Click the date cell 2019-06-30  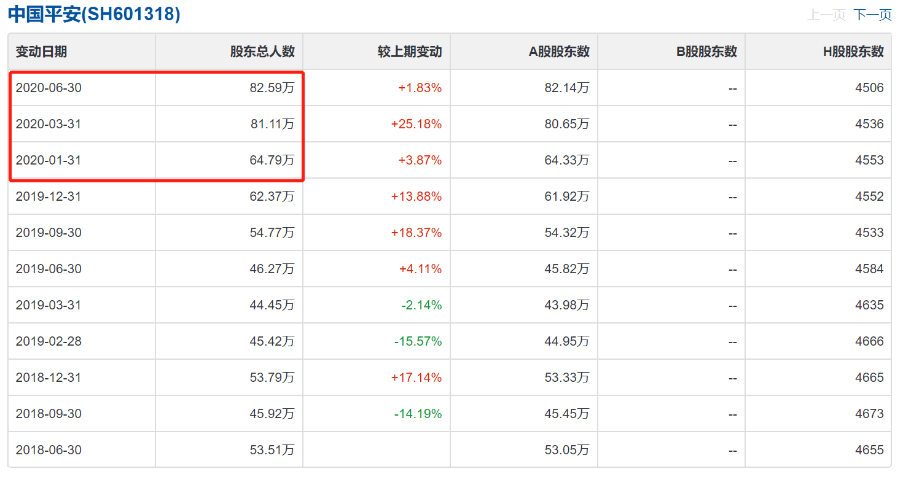pyautogui.click(x=48, y=268)
